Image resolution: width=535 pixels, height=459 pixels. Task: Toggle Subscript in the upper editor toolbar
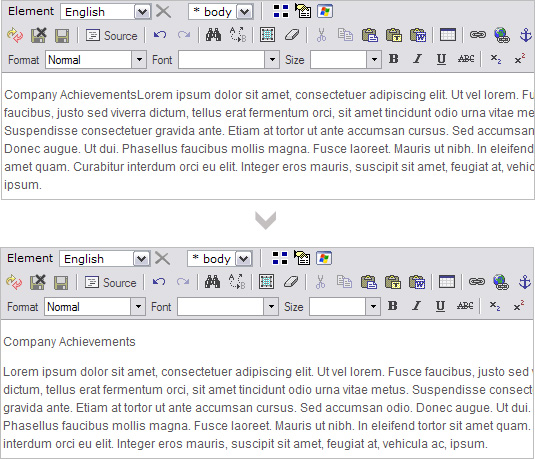click(495, 59)
